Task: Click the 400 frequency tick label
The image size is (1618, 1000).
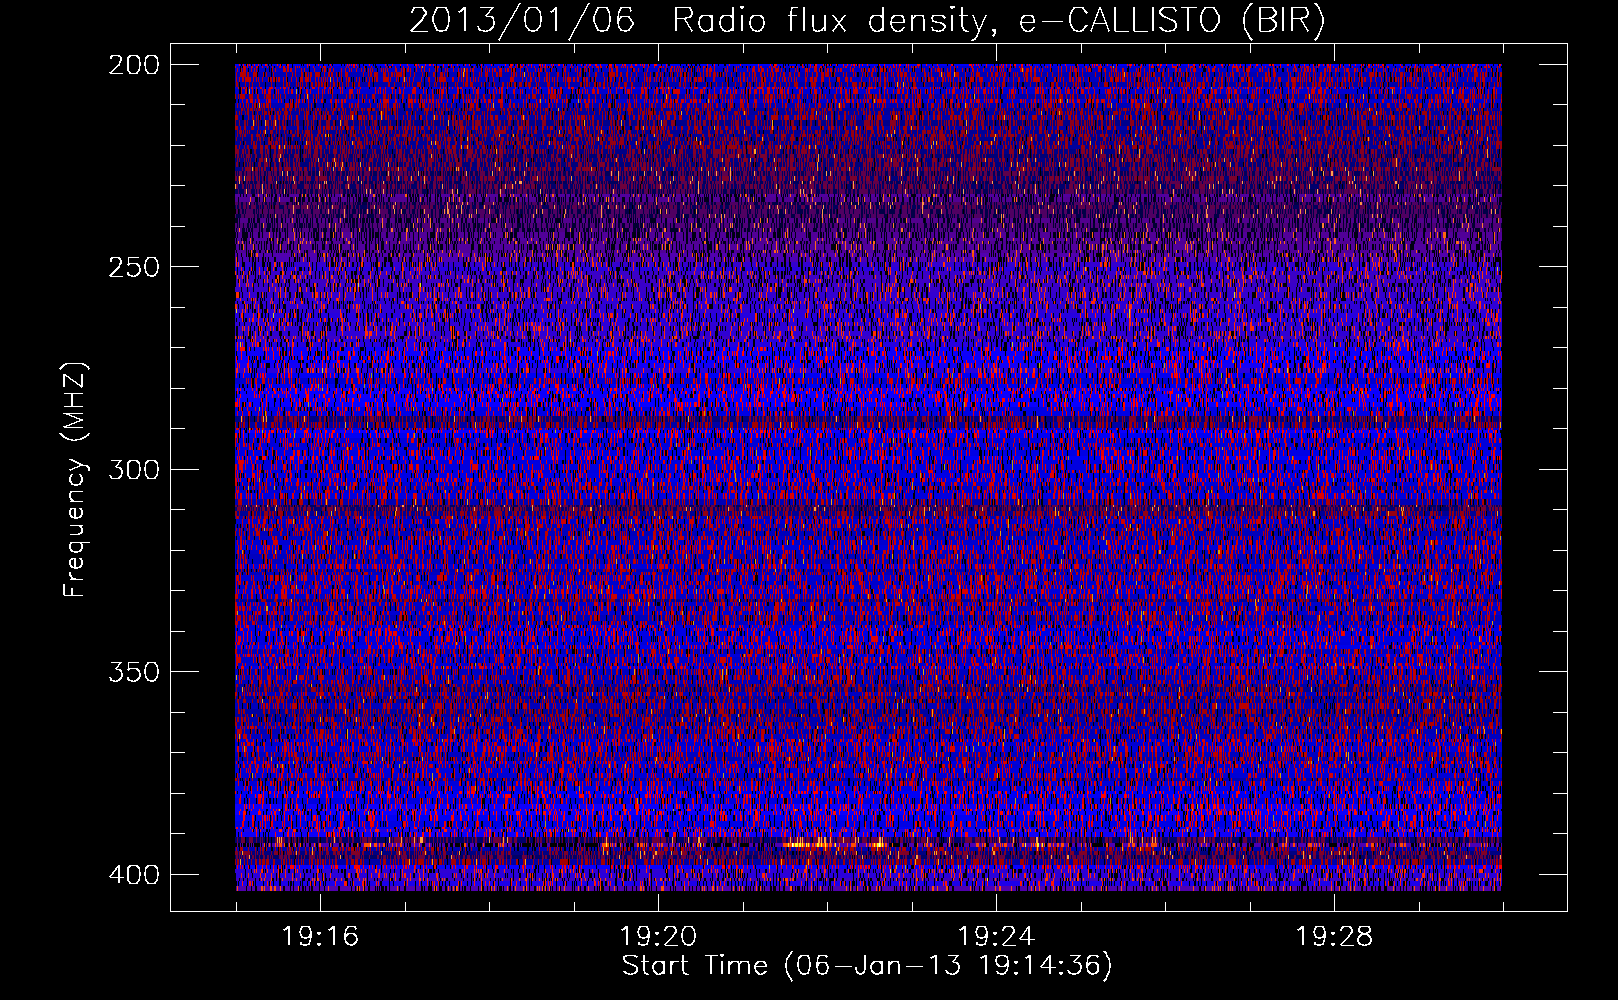Action: [x=133, y=875]
